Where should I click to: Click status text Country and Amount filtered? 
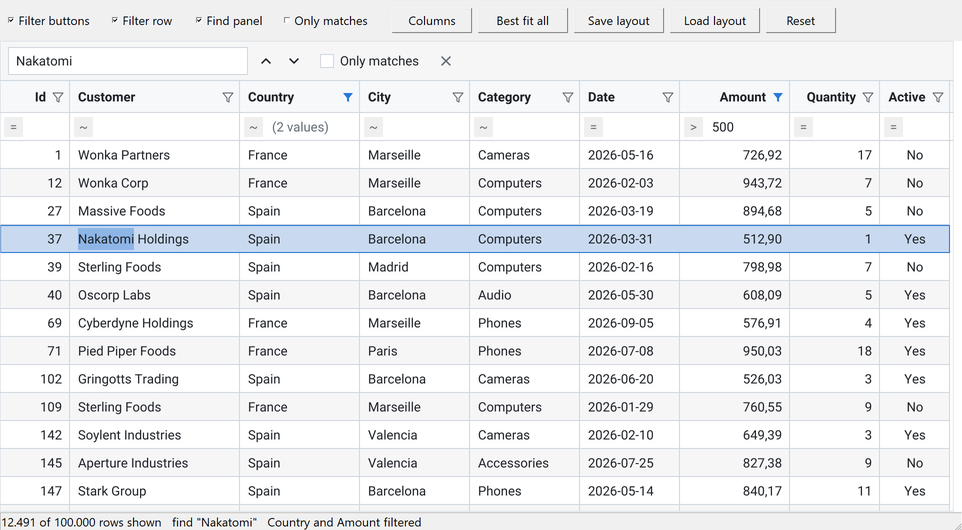(x=344, y=522)
